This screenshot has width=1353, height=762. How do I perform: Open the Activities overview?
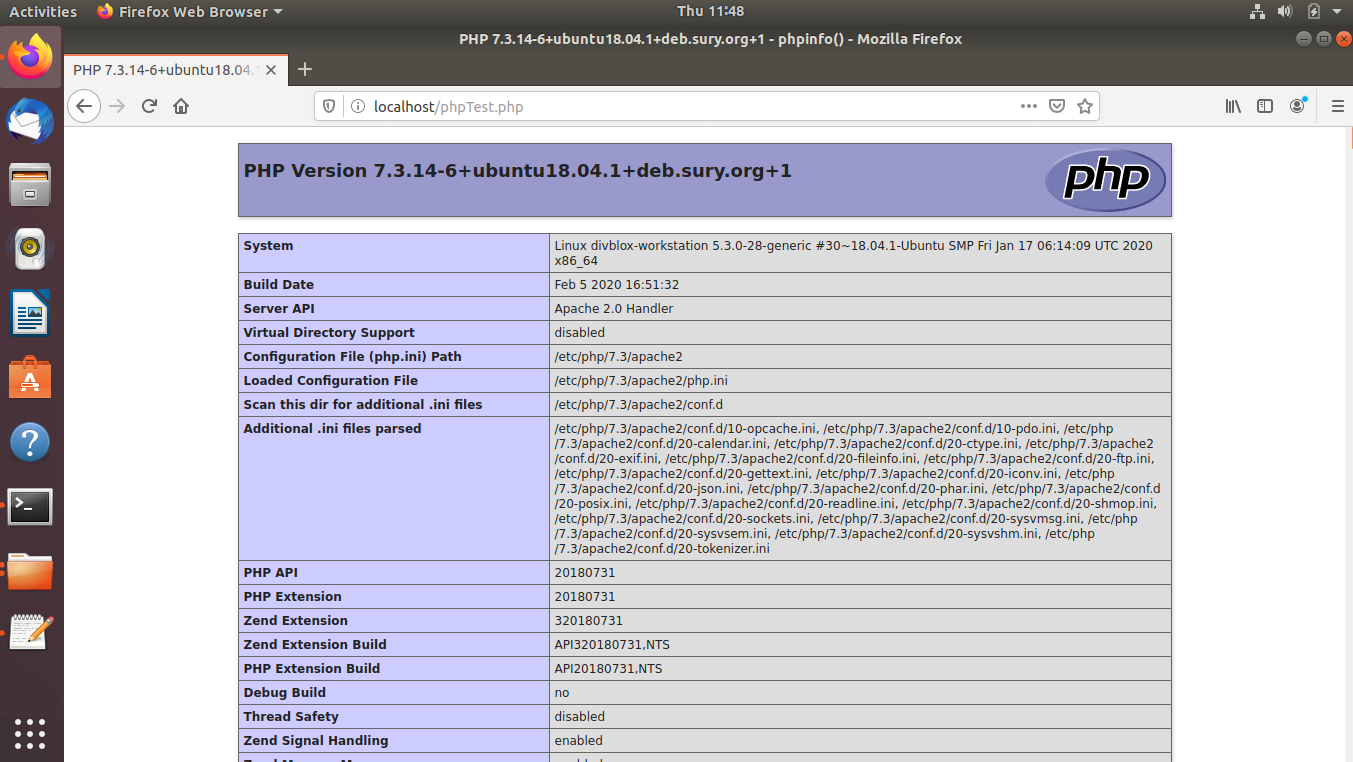pyautogui.click(x=43, y=12)
